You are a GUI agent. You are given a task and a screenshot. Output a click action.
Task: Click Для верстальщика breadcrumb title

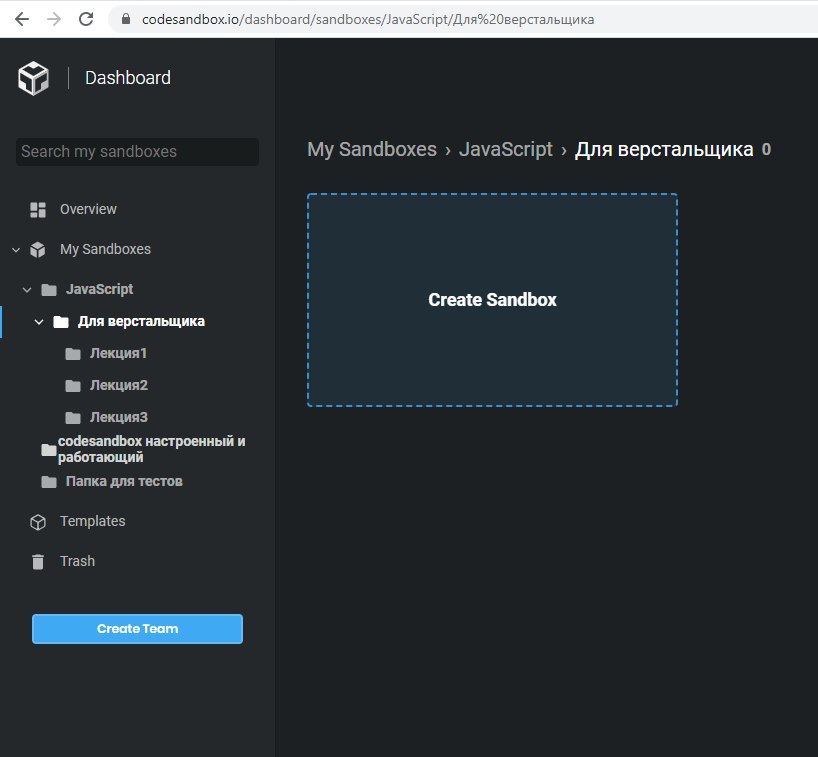tap(664, 150)
